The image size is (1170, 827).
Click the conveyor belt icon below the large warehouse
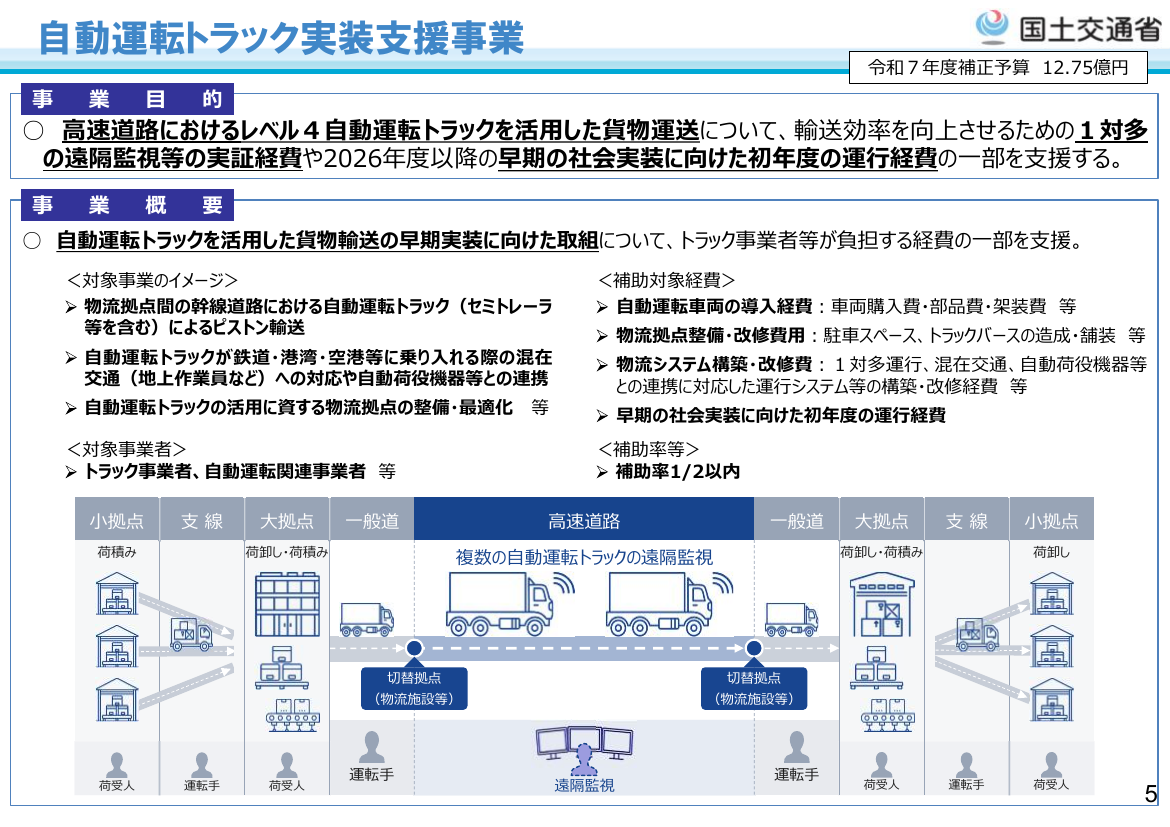click(887, 713)
